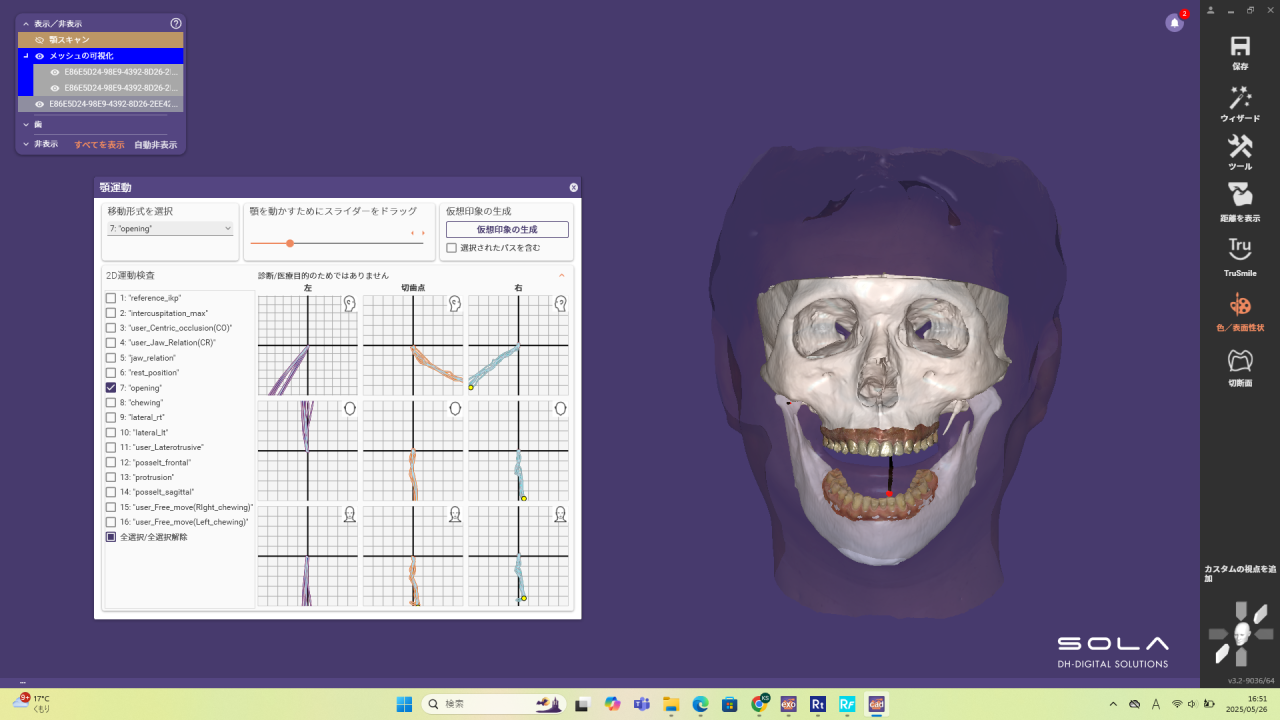Click the show all link
This screenshot has width=1280, height=720.
99,145
